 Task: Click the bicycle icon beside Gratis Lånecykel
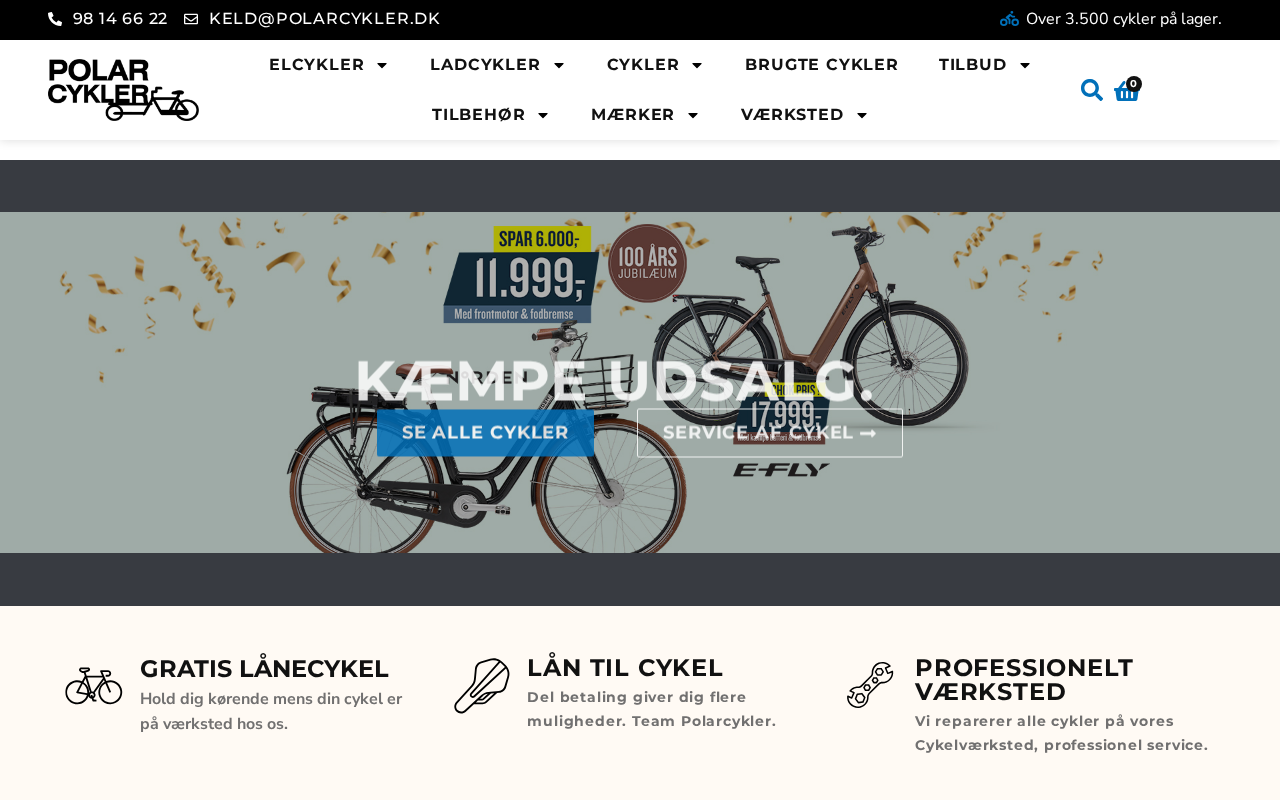point(94,686)
